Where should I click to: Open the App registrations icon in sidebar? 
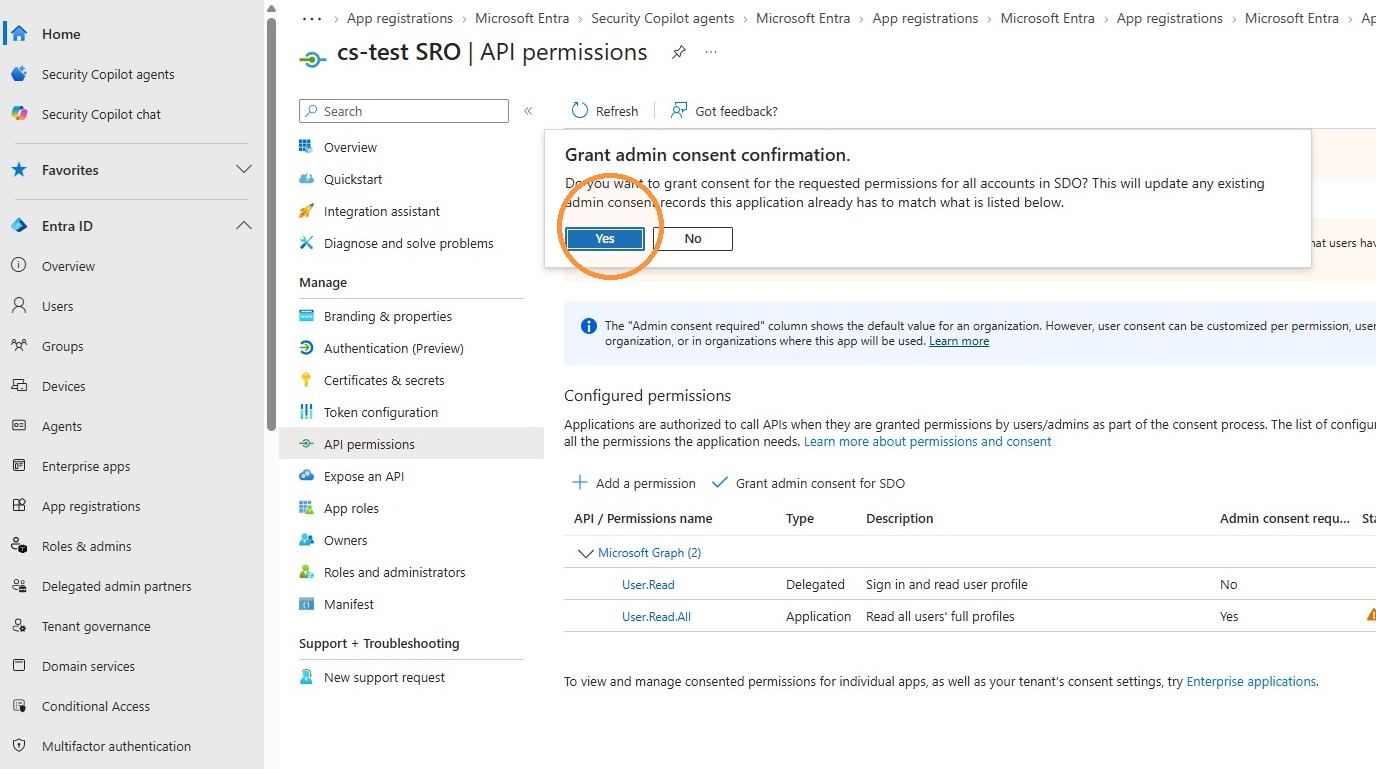[19, 506]
